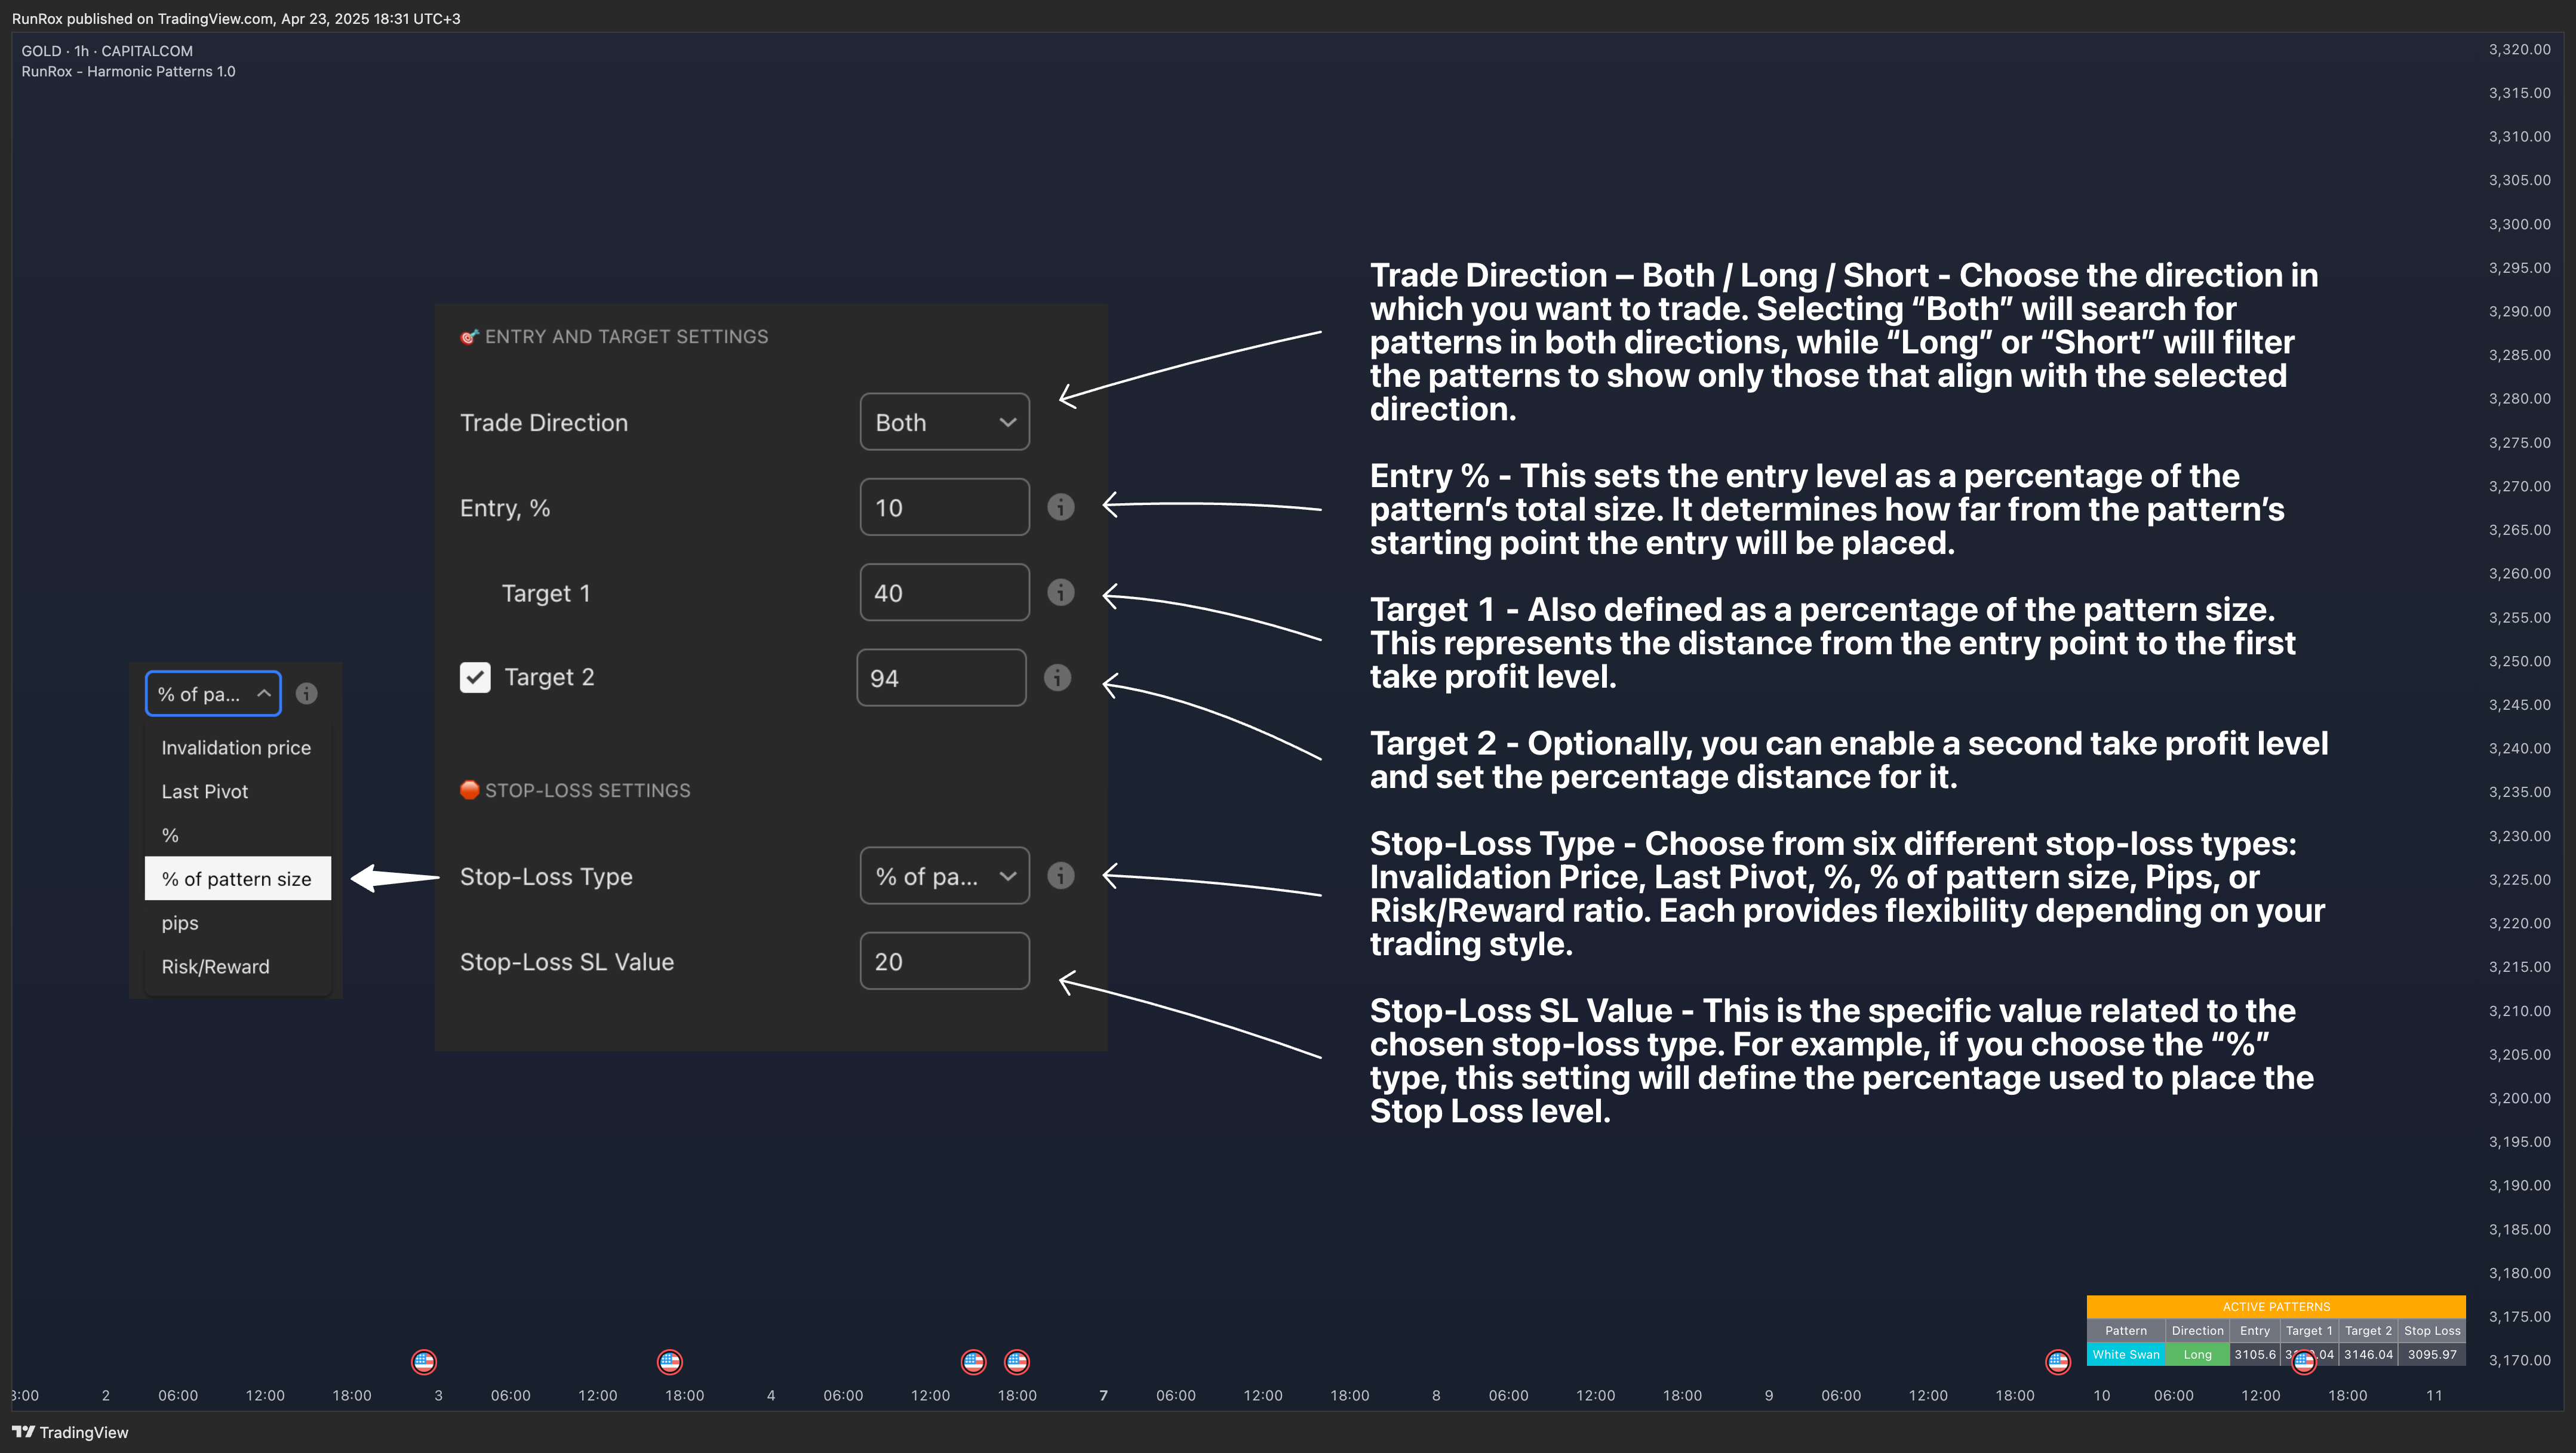The width and height of the screenshot is (2576, 1453).
Task: Click the first US flag economic event marker
Action: (424, 1361)
